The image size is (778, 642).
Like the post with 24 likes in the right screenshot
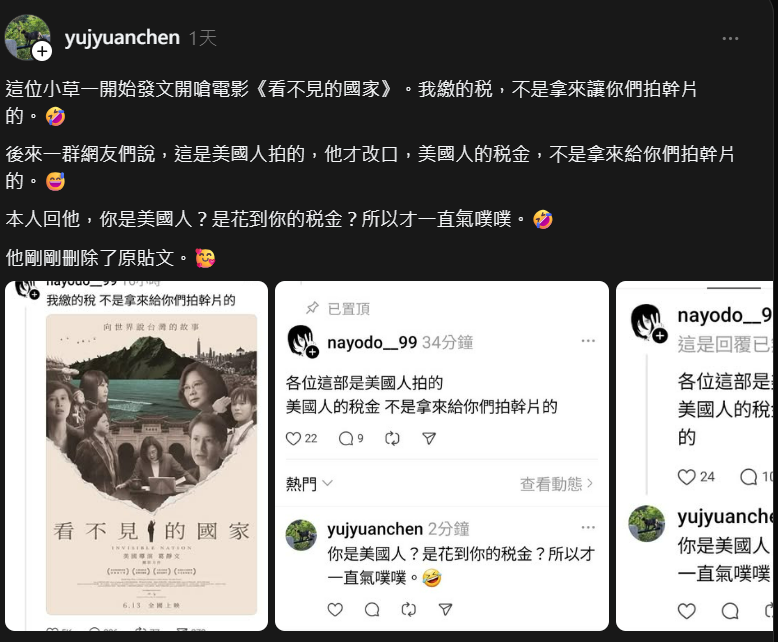(x=686, y=477)
